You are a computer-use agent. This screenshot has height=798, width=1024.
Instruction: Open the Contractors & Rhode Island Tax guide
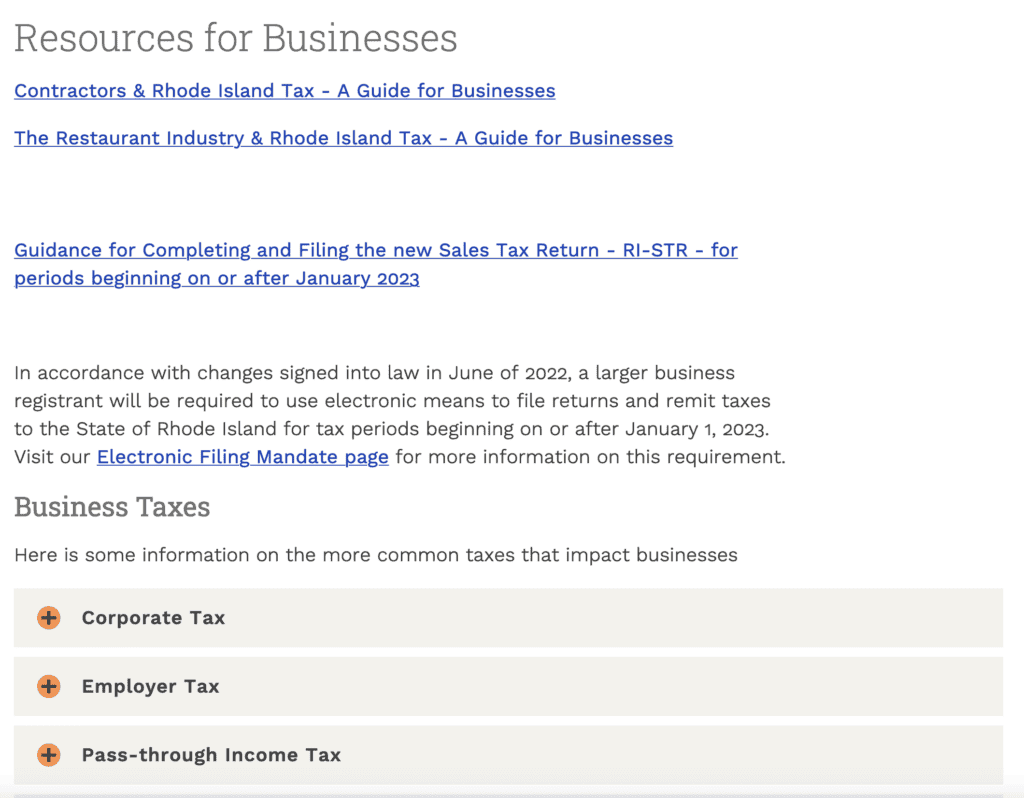[284, 91]
